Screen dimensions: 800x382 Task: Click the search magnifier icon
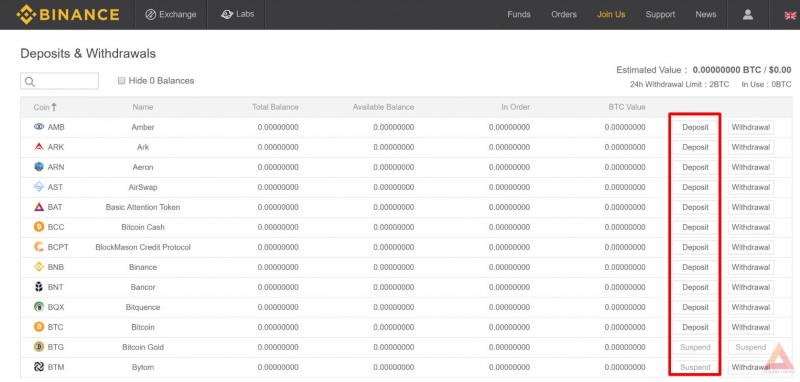[x=30, y=82]
